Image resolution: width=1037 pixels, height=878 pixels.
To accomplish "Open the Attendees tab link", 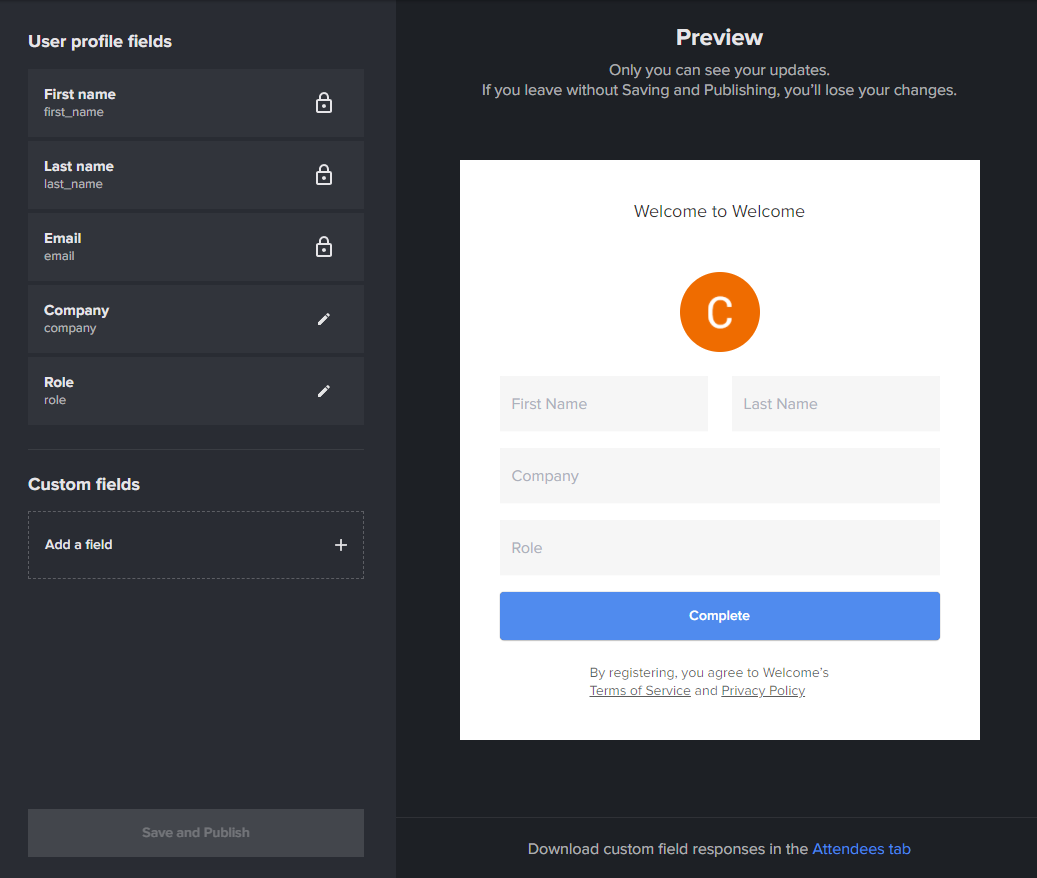I will tap(861, 849).
